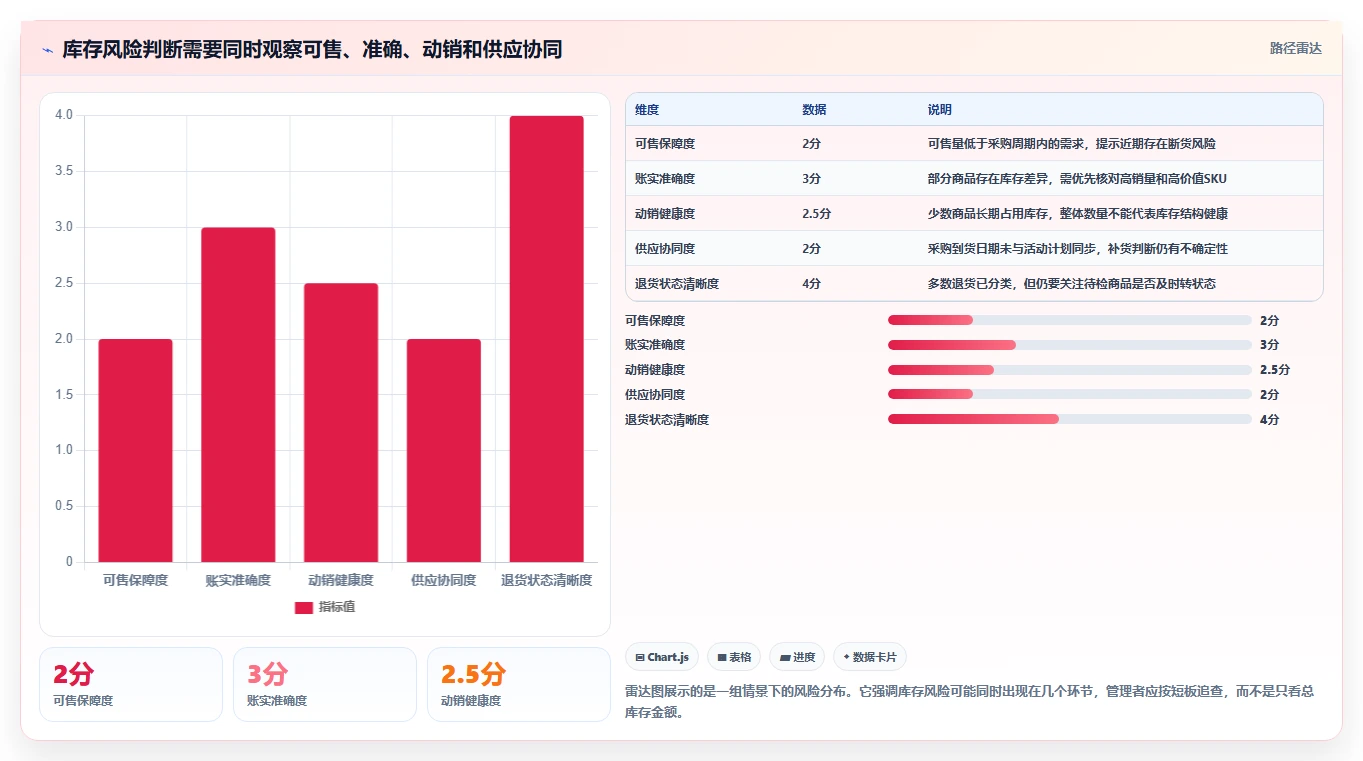Click the 可售保障度 progress bar
1363x761 pixels.
coord(1070,320)
